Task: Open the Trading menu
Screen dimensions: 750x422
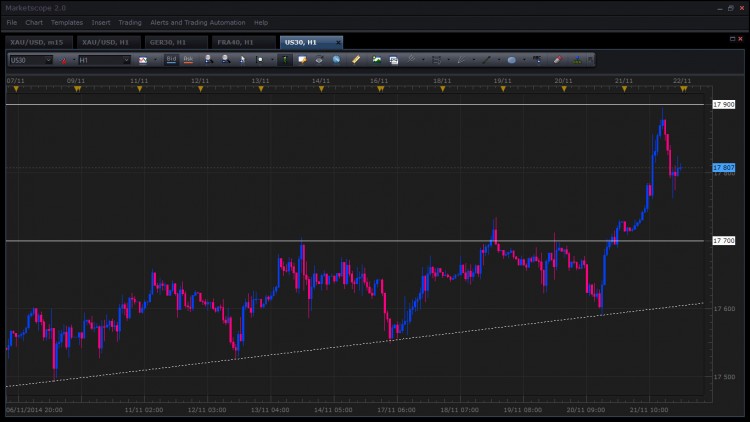Action: tap(130, 22)
